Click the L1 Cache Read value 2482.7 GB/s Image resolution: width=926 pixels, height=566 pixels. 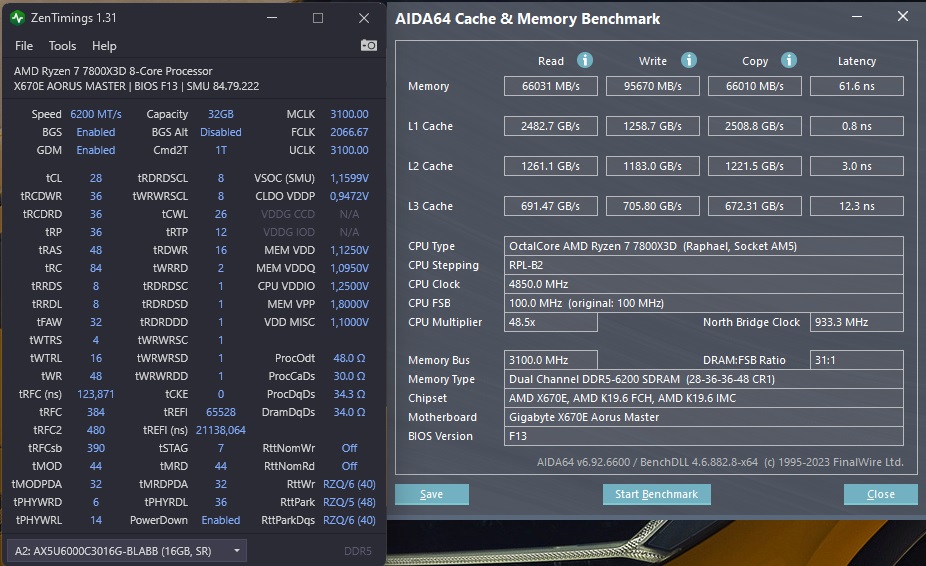550,126
